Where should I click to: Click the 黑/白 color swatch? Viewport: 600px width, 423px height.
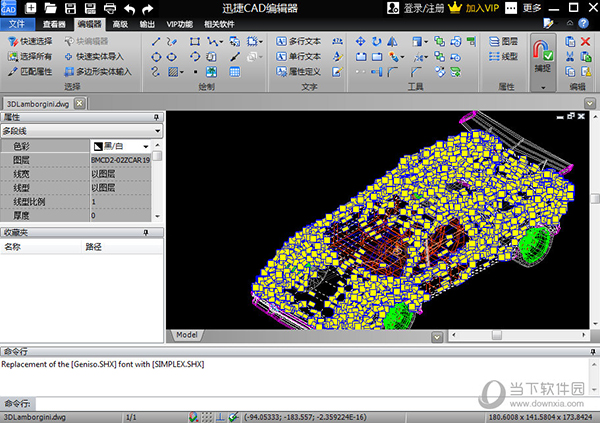98,146
